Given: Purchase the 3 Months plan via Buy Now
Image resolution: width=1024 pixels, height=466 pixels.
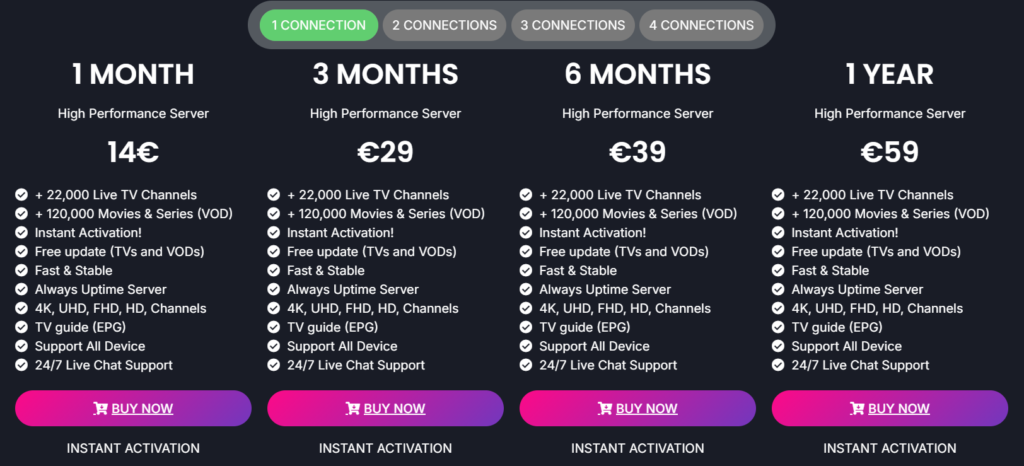Looking at the screenshot, I should coord(385,408).
